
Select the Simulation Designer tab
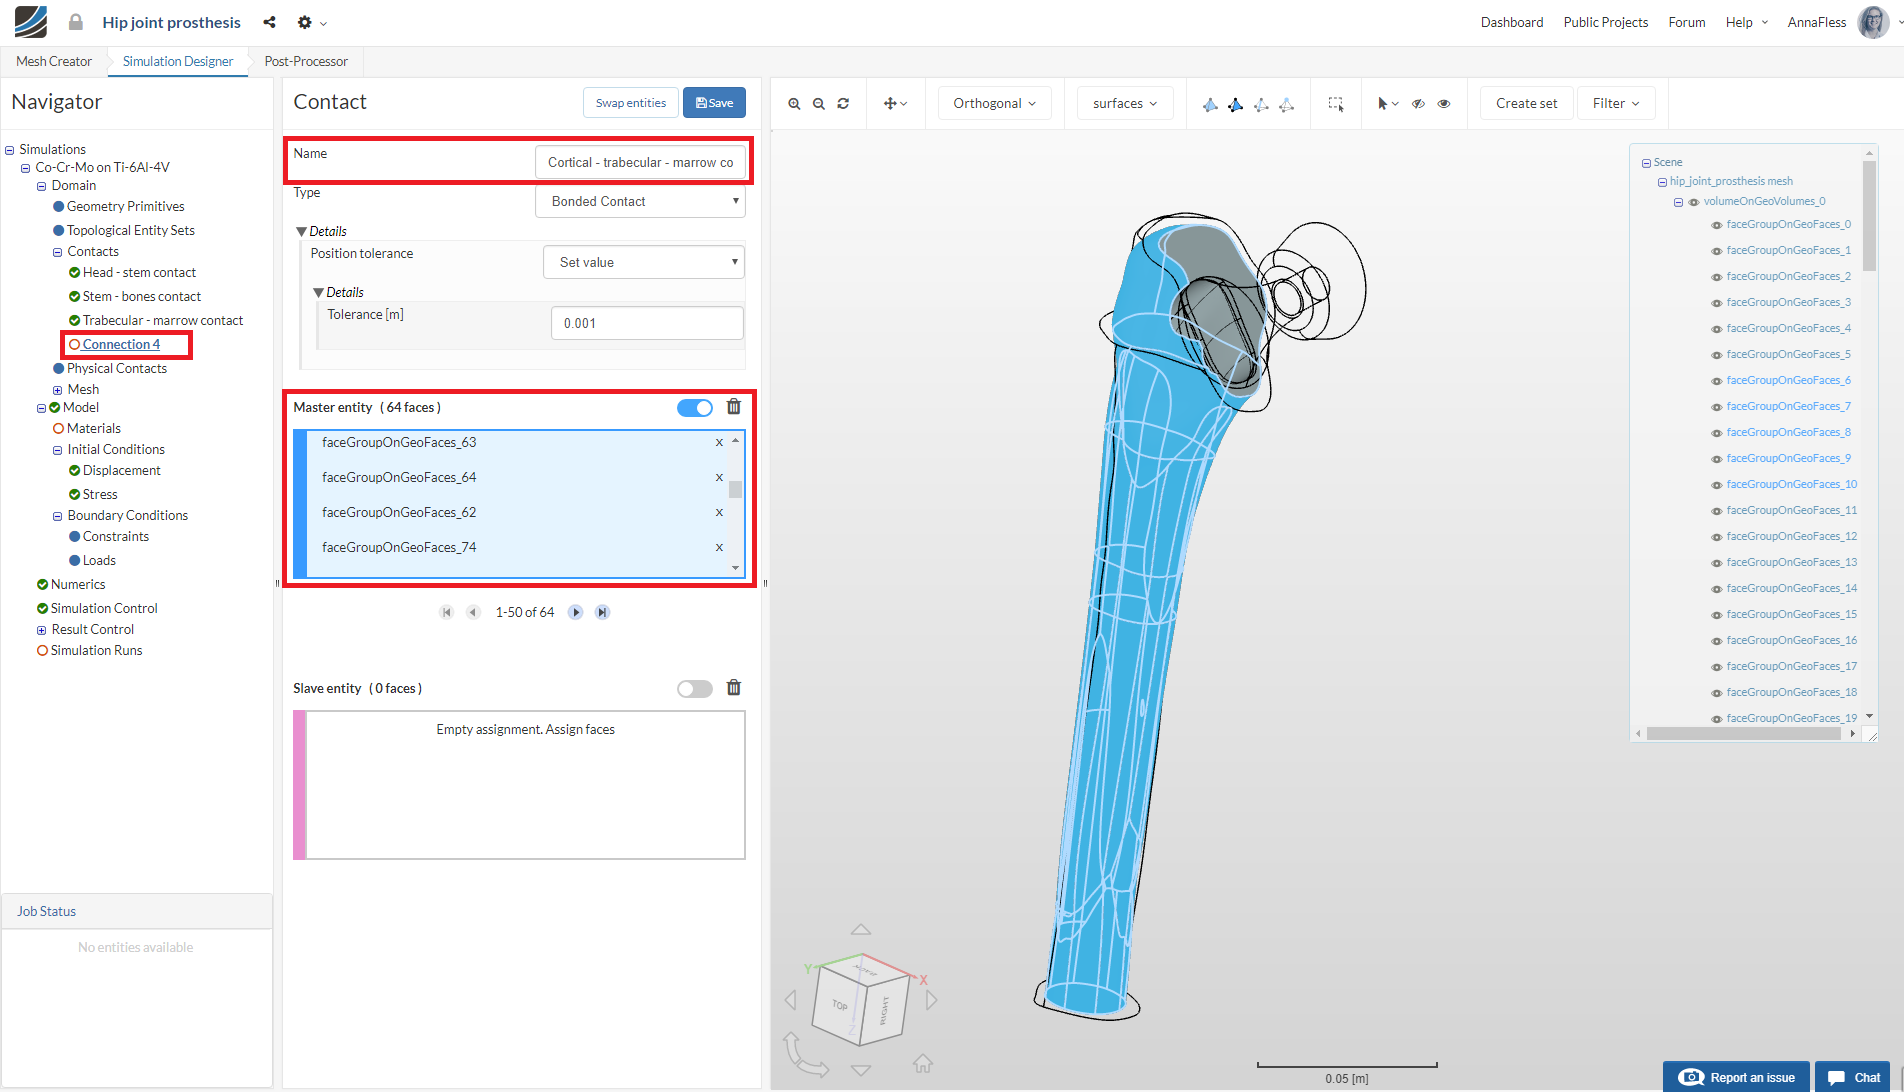pyautogui.click(x=178, y=61)
